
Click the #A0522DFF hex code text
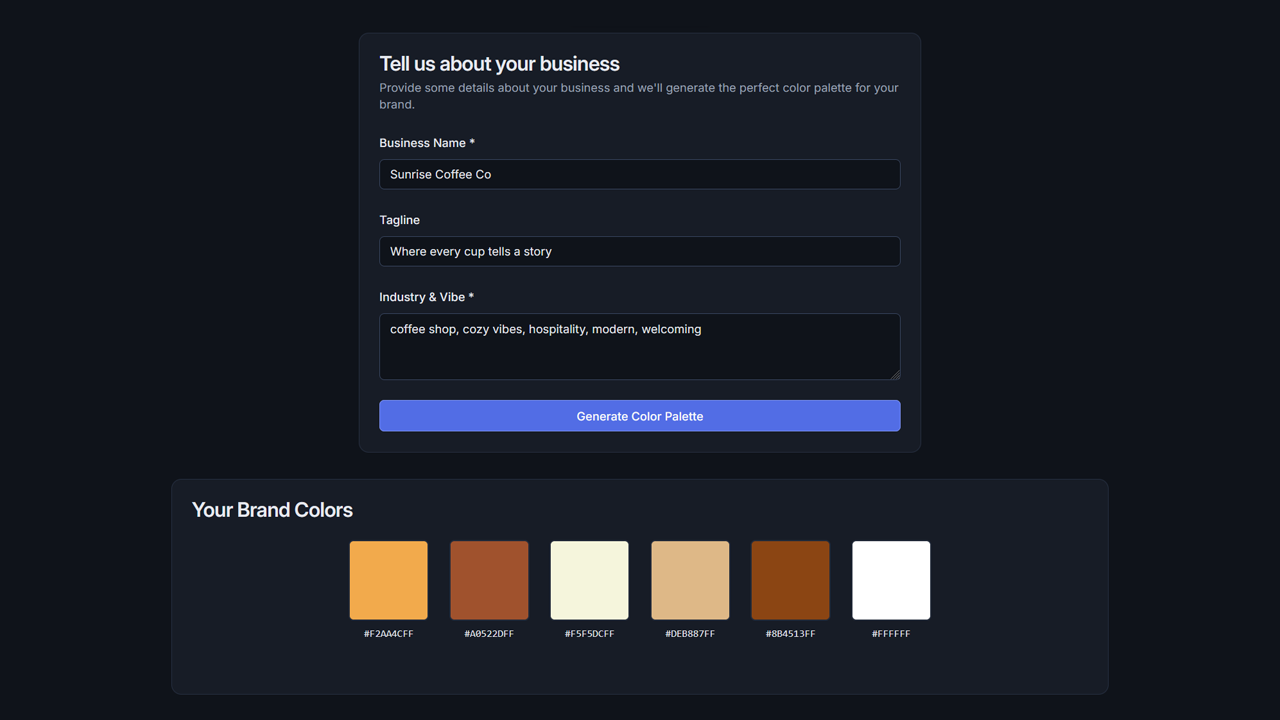pyautogui.click(x=489, y=634)
